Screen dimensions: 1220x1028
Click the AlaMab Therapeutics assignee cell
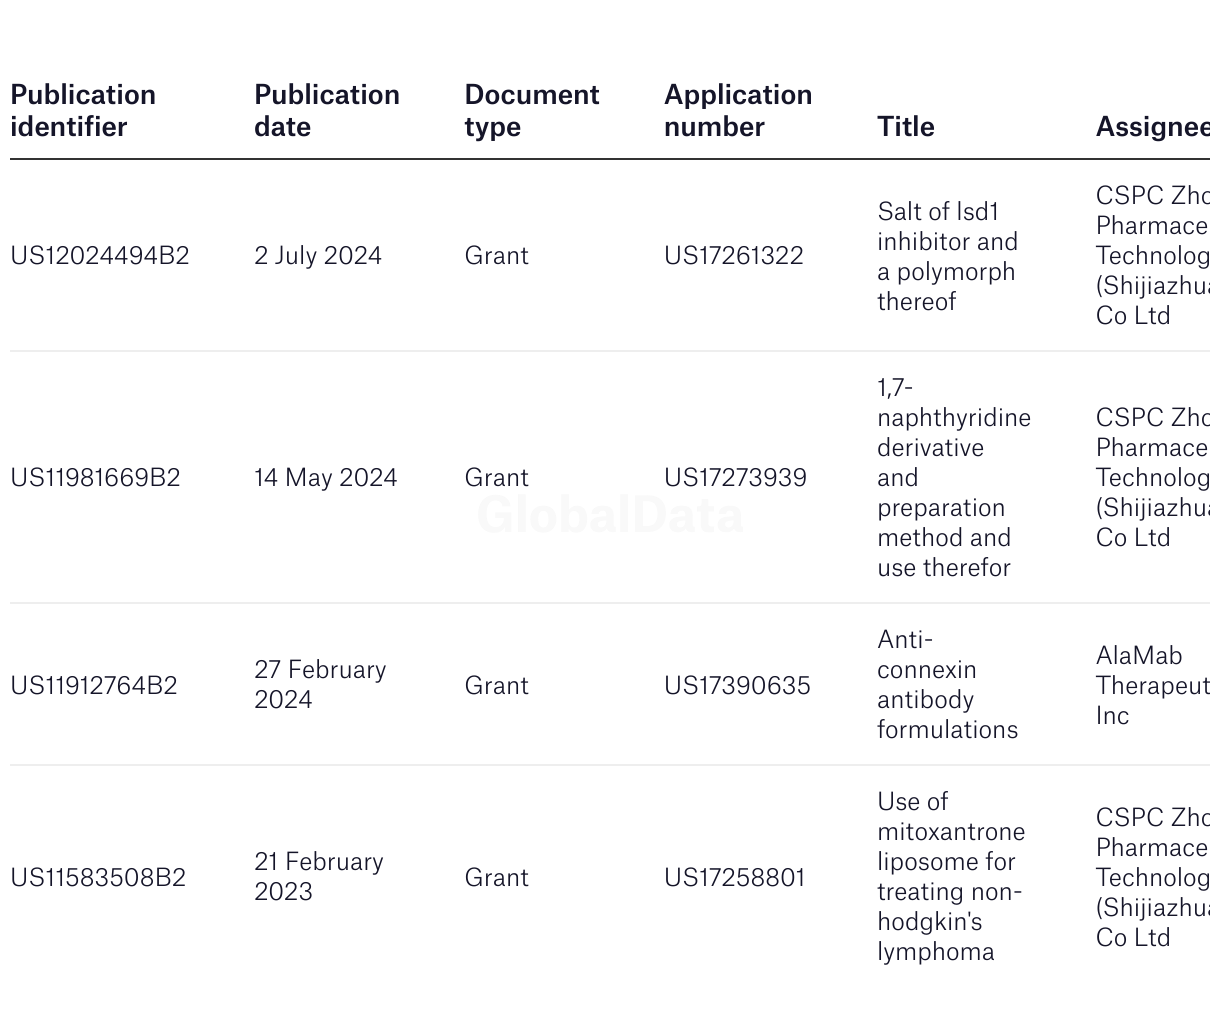1153,686
